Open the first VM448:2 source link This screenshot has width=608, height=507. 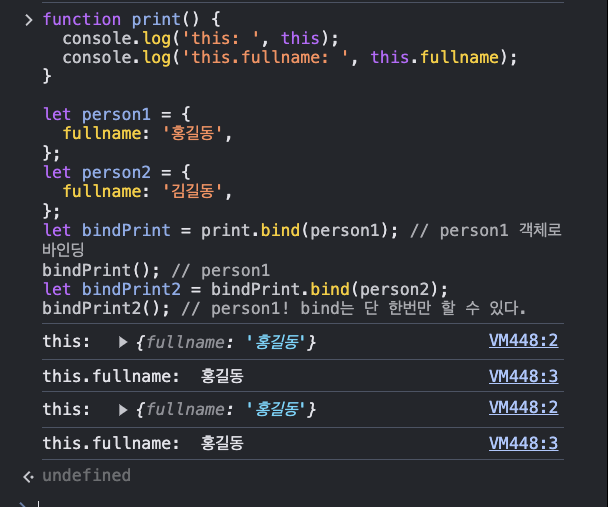coord(523,341)
